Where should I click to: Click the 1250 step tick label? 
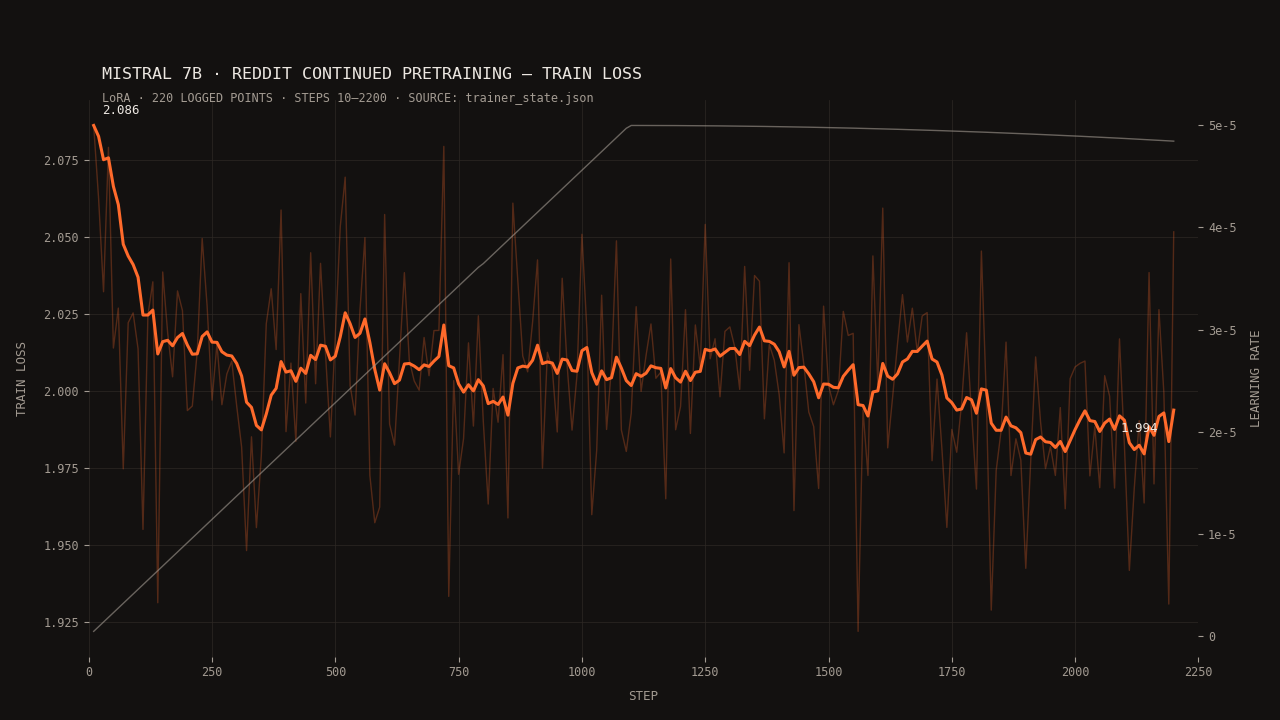tap(705, 673)
